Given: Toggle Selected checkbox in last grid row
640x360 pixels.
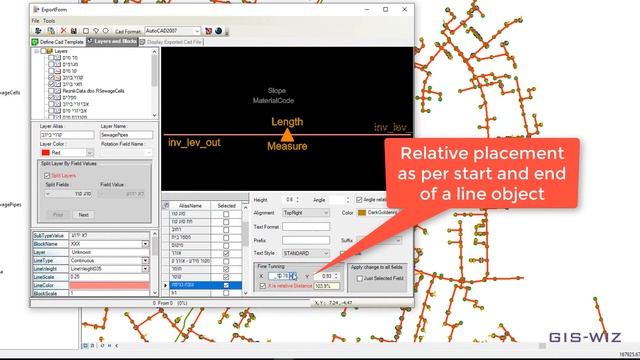Looking at the screenshot, I should pyautogui.click(x=226, y=293).
